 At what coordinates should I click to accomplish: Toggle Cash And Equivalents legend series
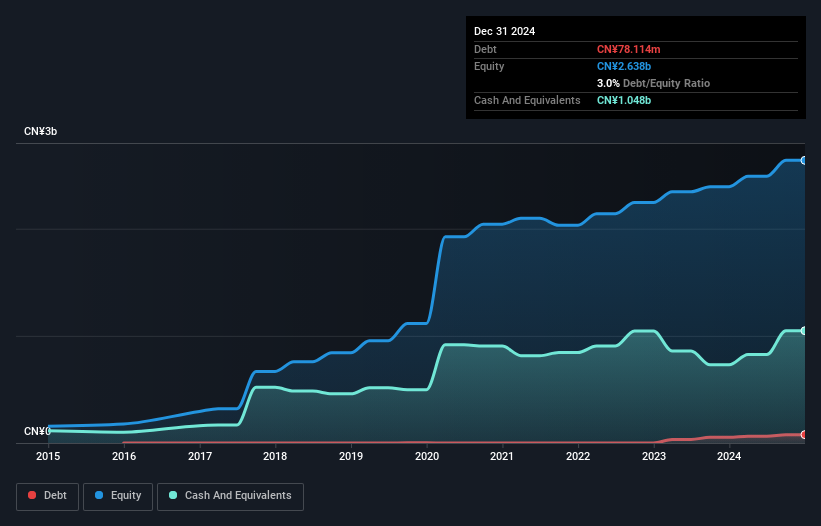230,496
